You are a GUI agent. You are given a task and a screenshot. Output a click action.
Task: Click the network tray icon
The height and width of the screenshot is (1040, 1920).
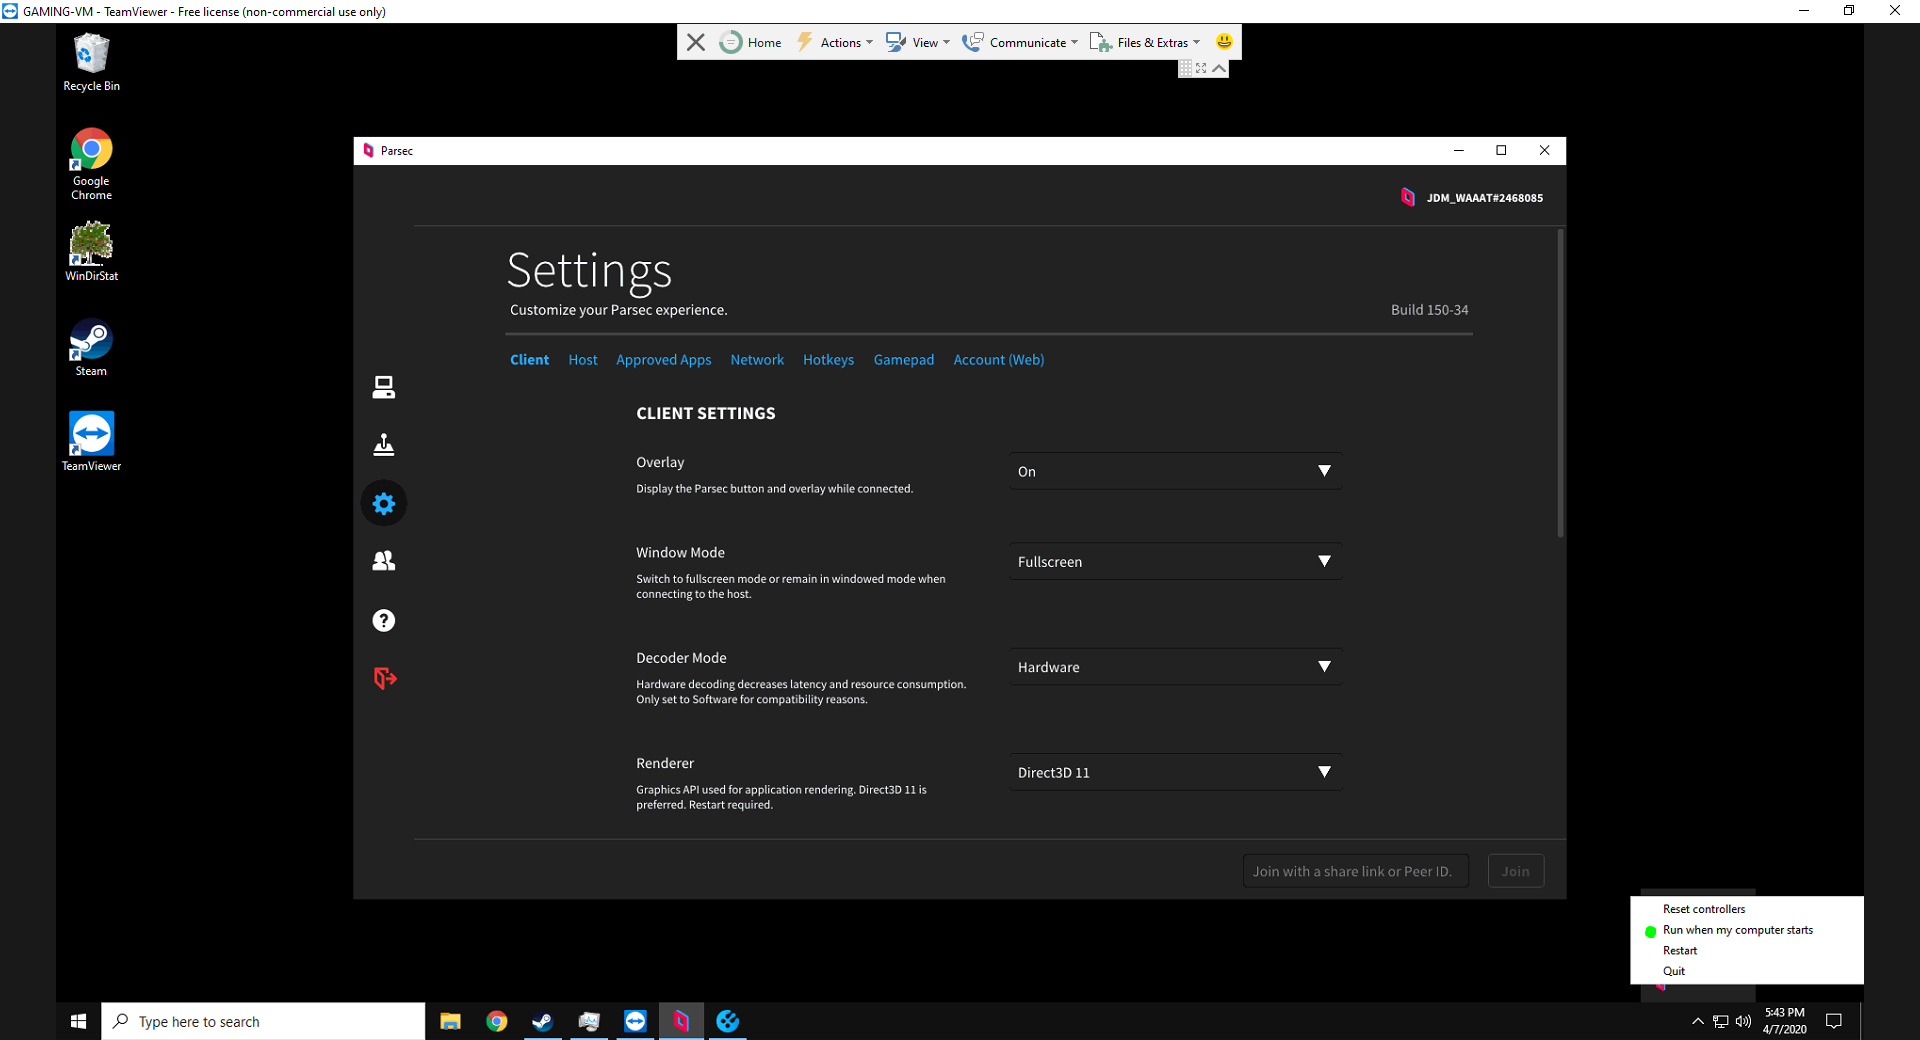tap(1720, 1021)
